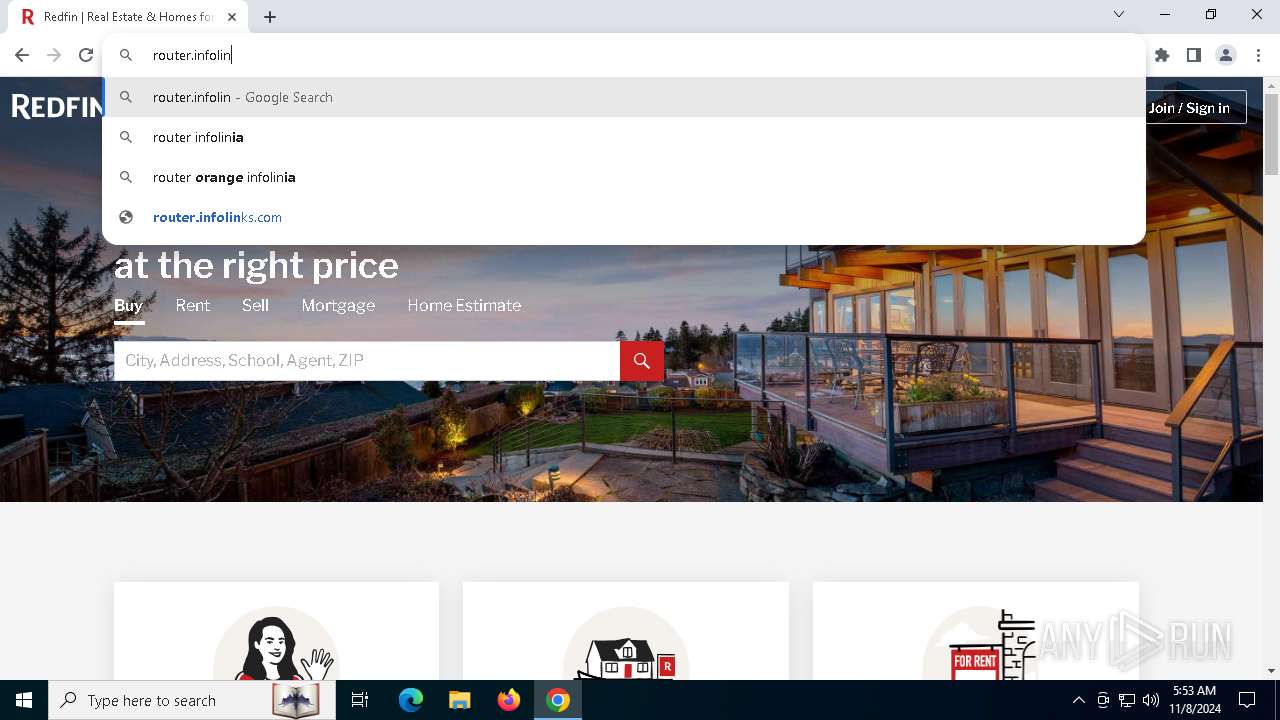Screen dimensions: 1280x720
Task: Open the Chrome profile avatar icon
Action: tap(1226, 55)
